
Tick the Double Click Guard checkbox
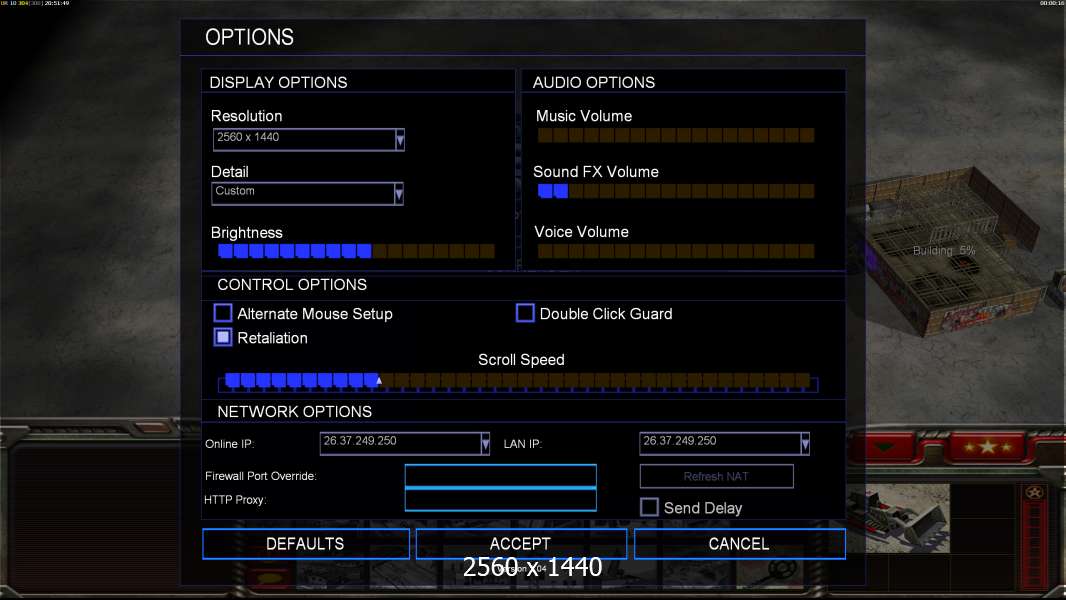point(525,314)
